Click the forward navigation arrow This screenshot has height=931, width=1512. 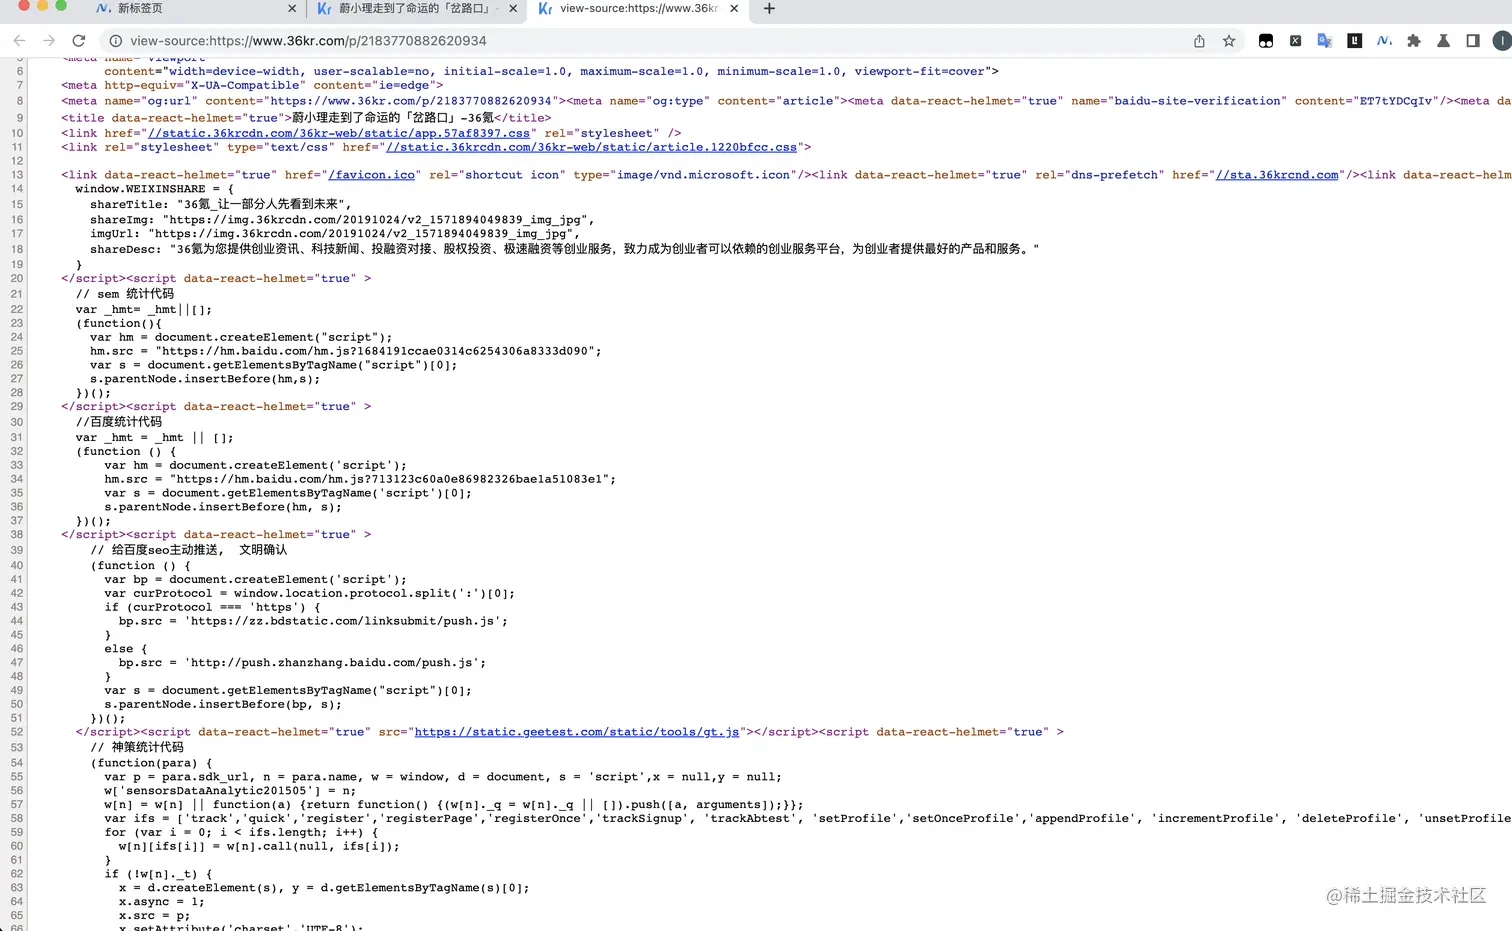(x=48, y=40)
